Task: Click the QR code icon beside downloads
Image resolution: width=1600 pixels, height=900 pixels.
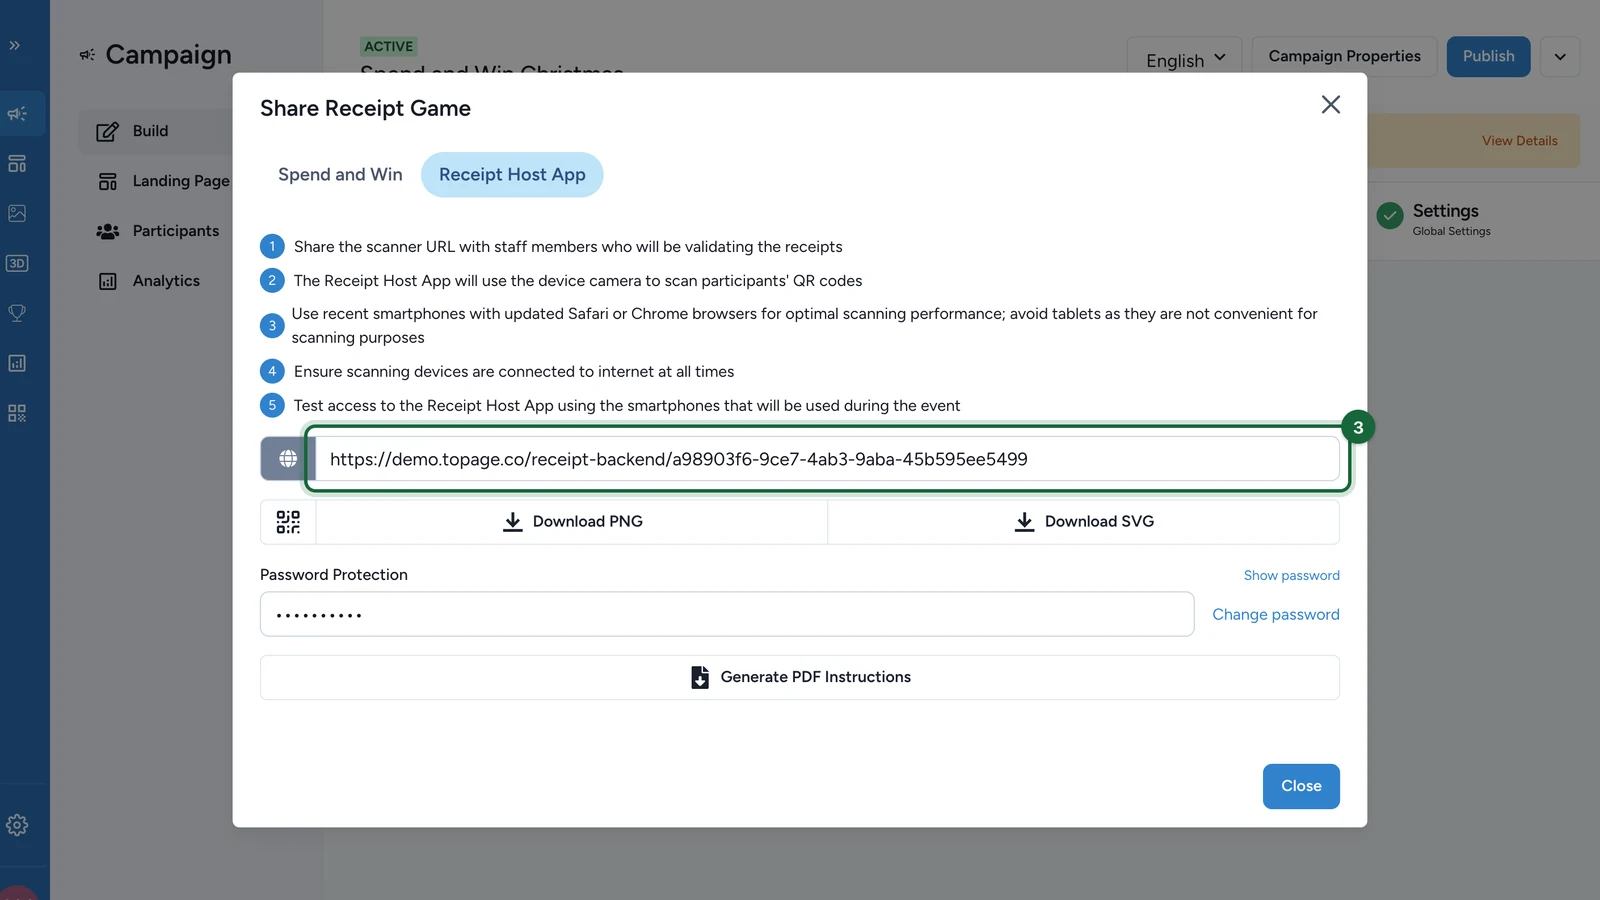Action: point(288,522)
